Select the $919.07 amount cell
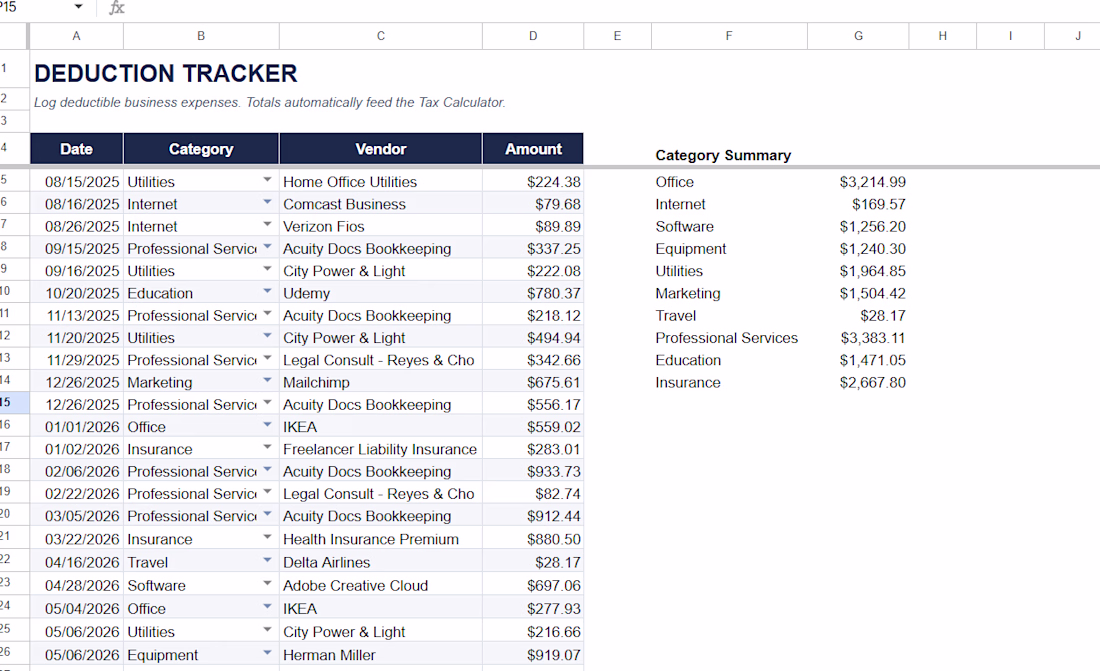 point(533,655)
